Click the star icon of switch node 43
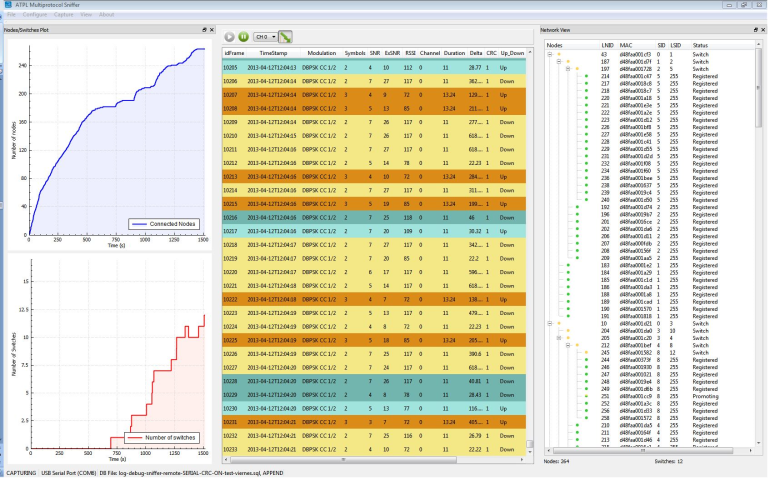Screen dimensions: 768x478 [561, 54]
